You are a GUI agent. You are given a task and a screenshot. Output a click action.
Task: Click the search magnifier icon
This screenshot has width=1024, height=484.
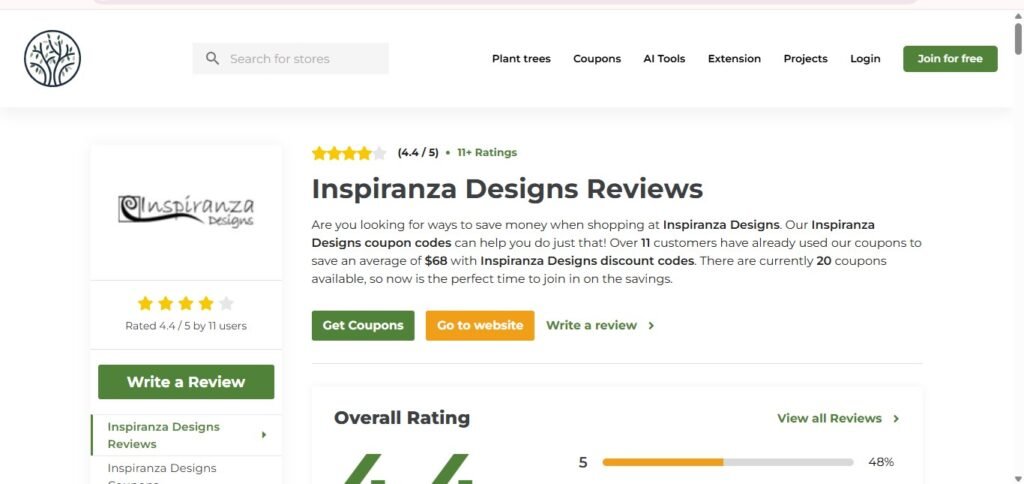tap(212, 59)
